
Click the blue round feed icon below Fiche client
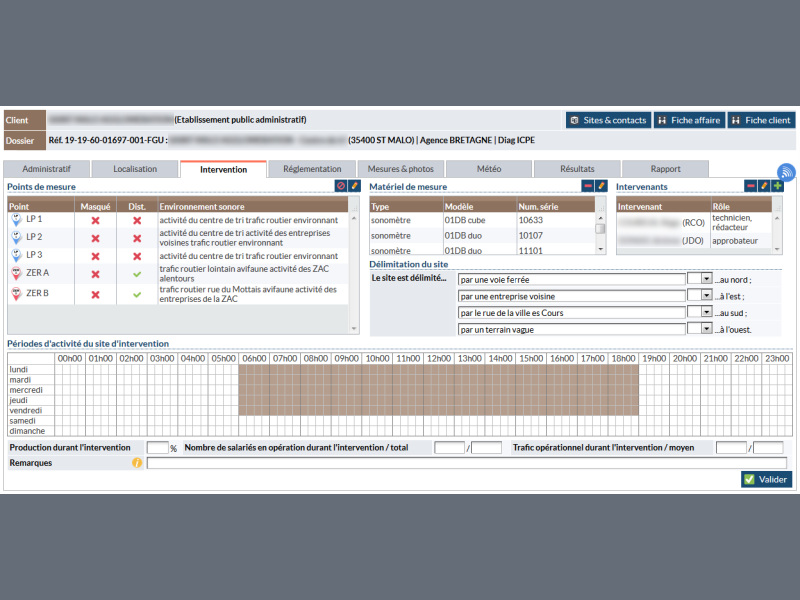[x=786, y=172]
